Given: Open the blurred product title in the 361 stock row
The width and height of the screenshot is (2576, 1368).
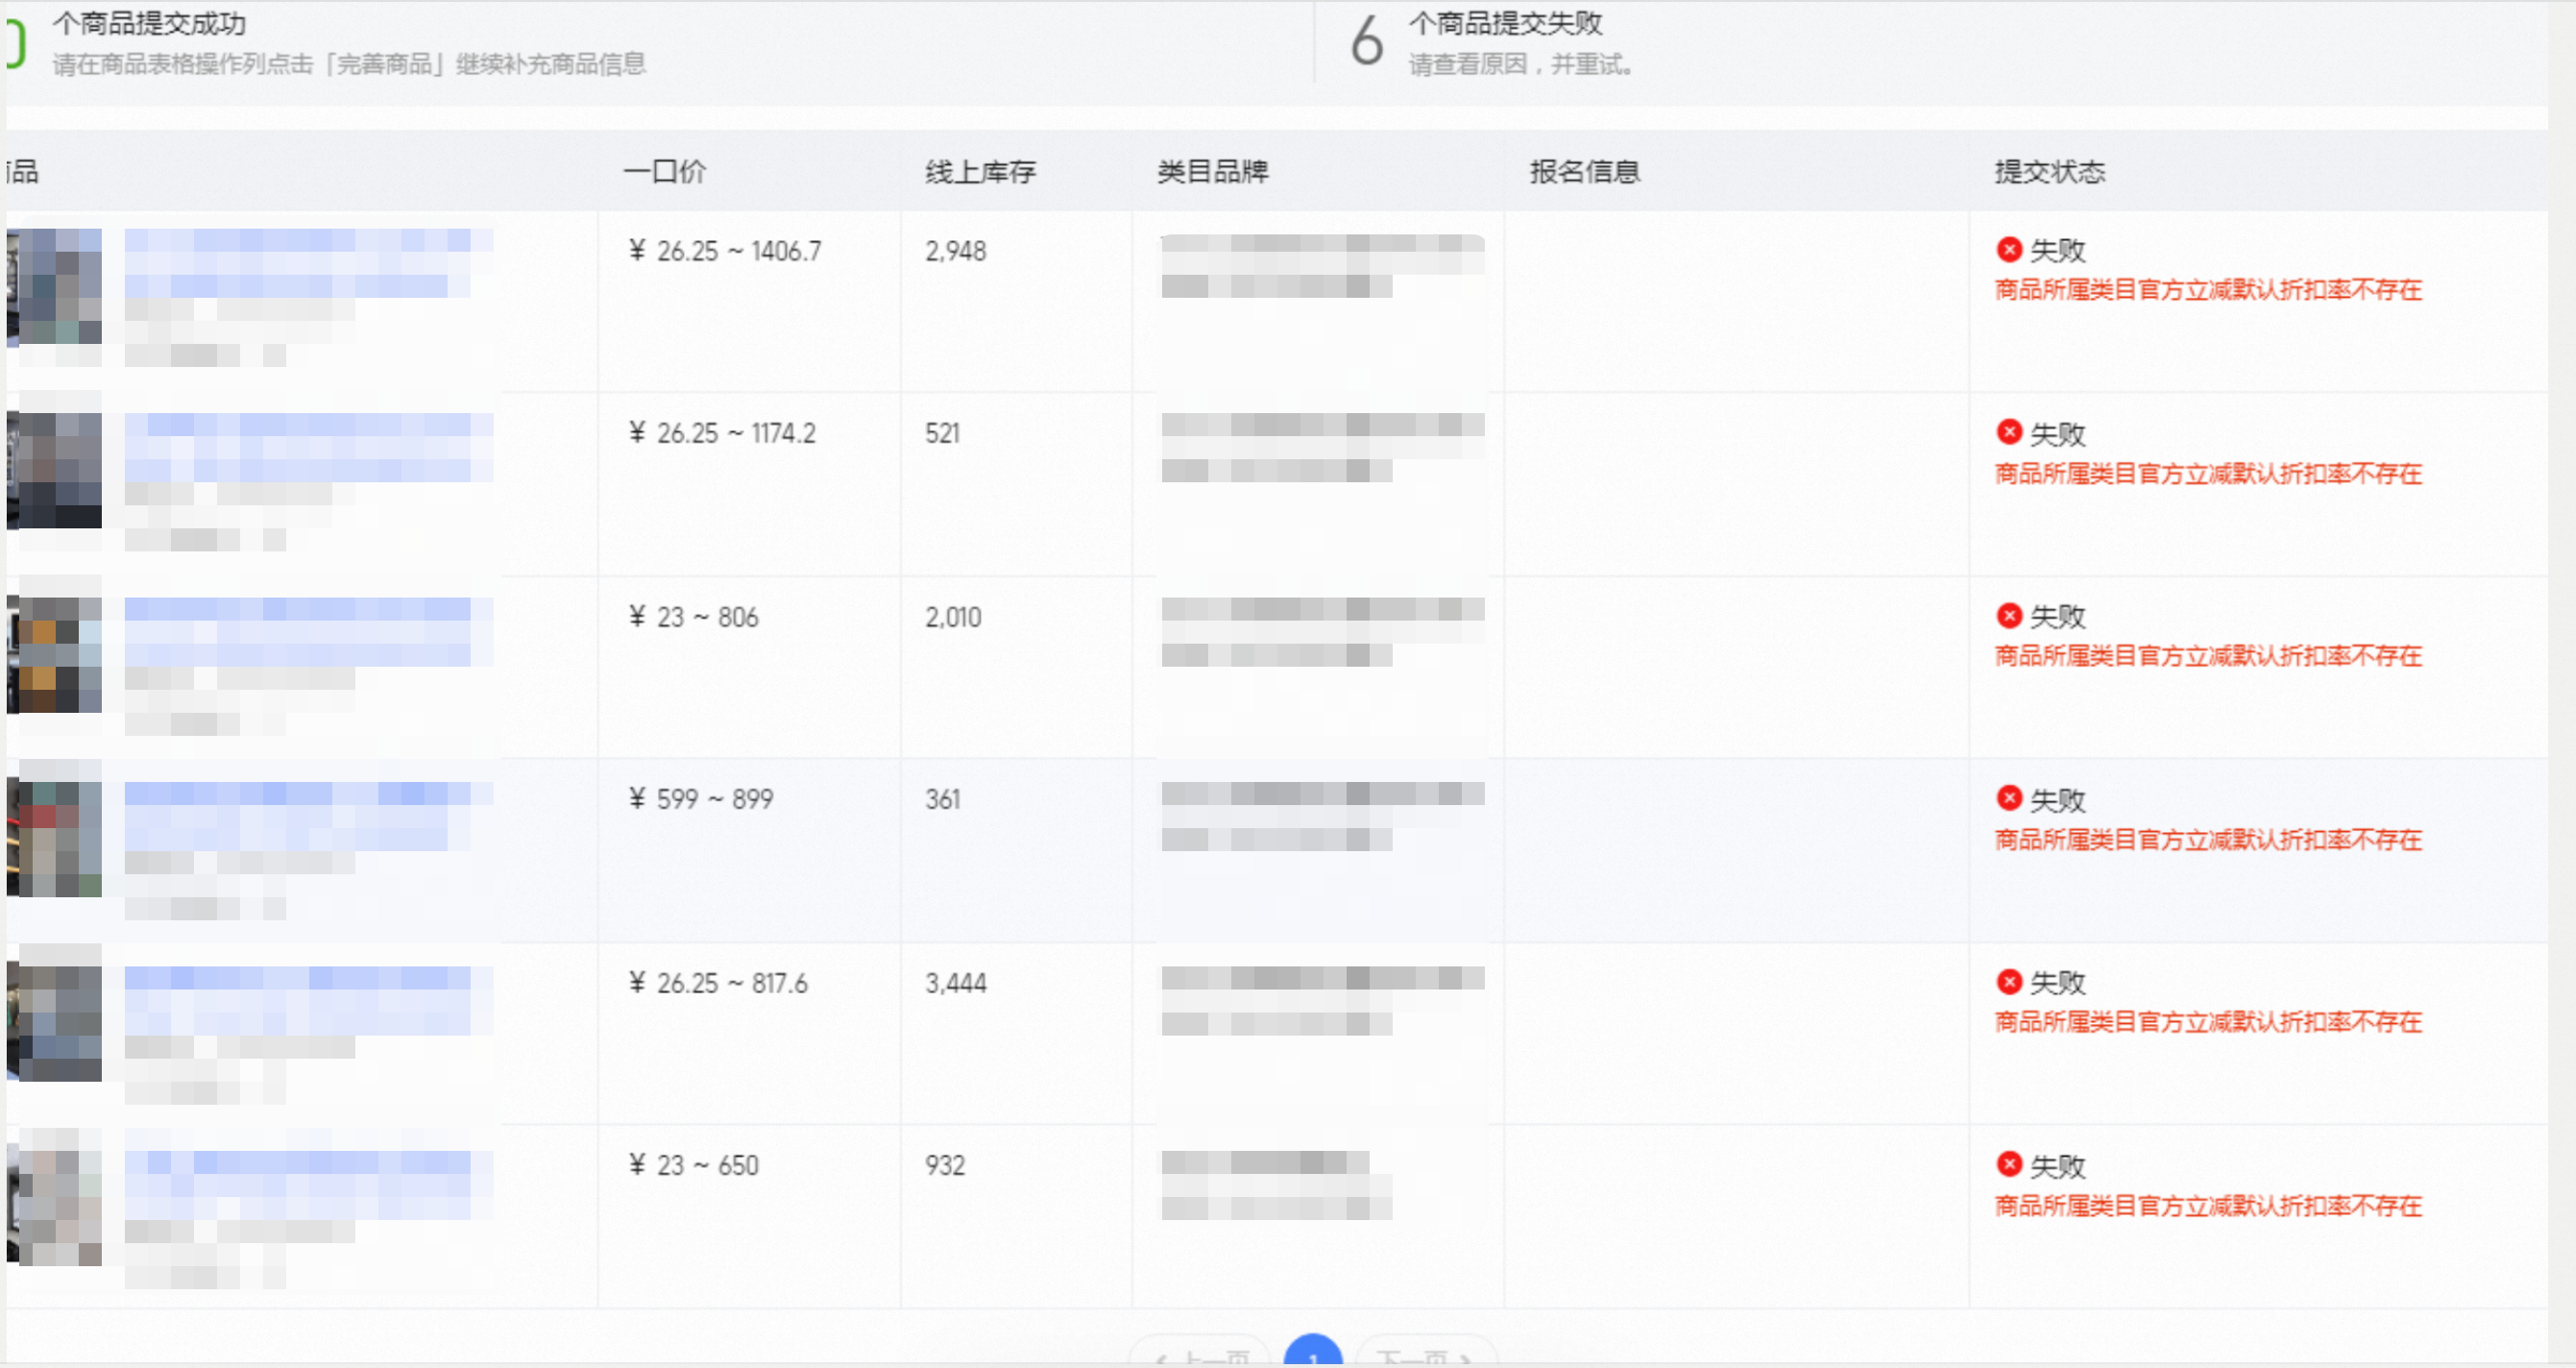Looking at the screenshot, I should (x=308, y=816).
